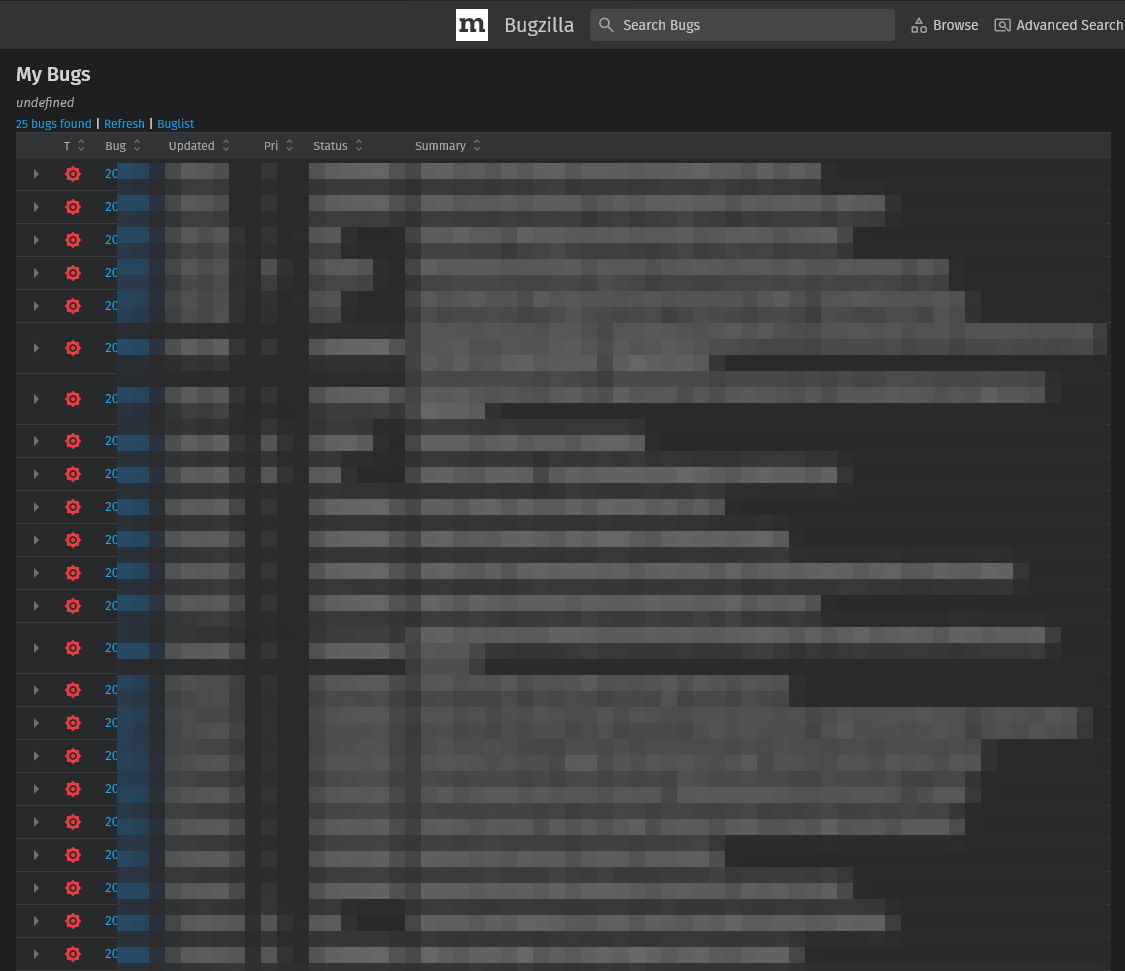Screen dimensions: 1125x971
Task: Click the sort arrows beside the Updated column
Action: (226, 146)
